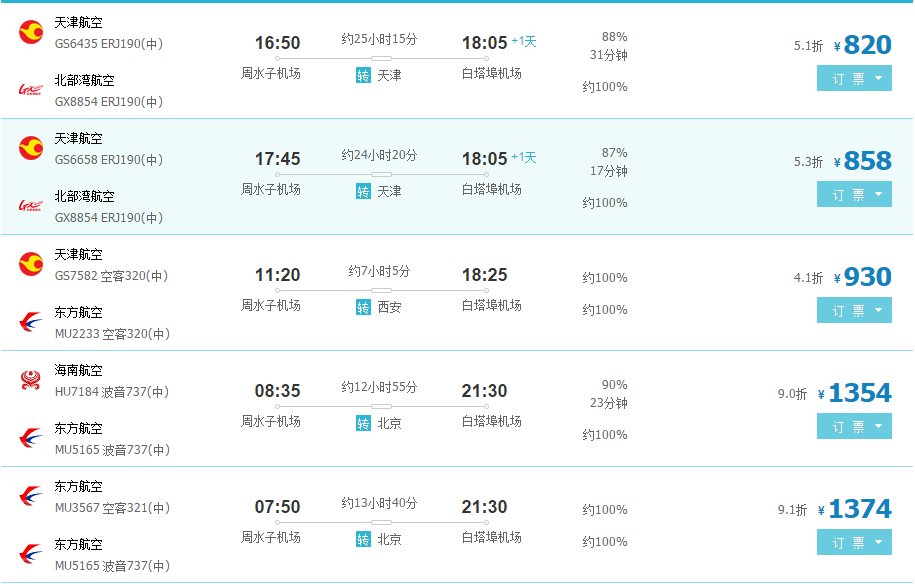
Task: Click the flight number GS6435 ERJ190 text
Action: point(109,43)
